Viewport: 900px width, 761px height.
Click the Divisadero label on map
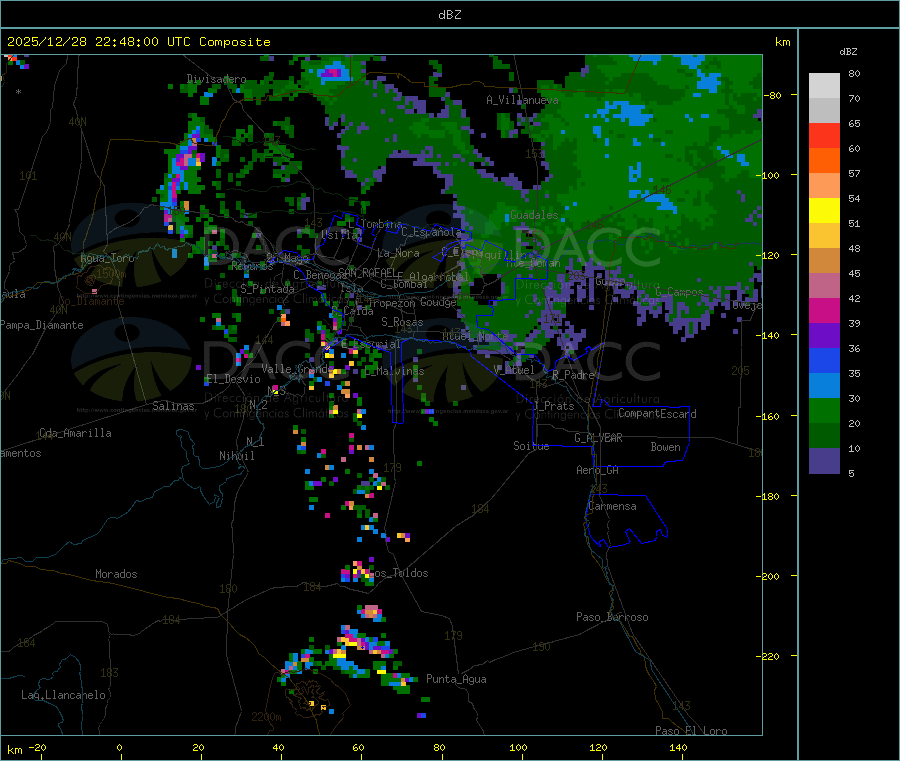216,79
